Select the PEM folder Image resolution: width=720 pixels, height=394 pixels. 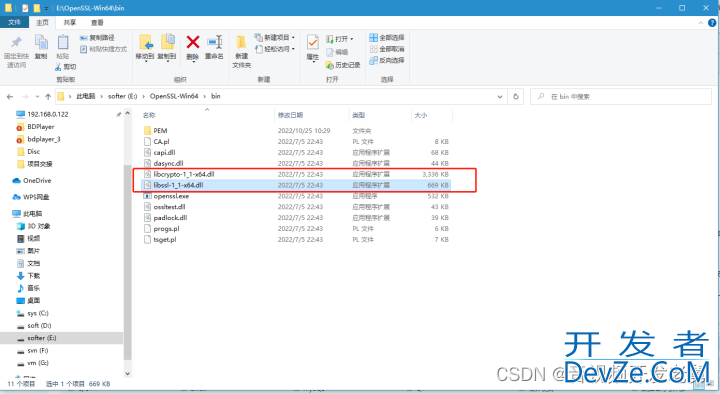coord(160,130)
